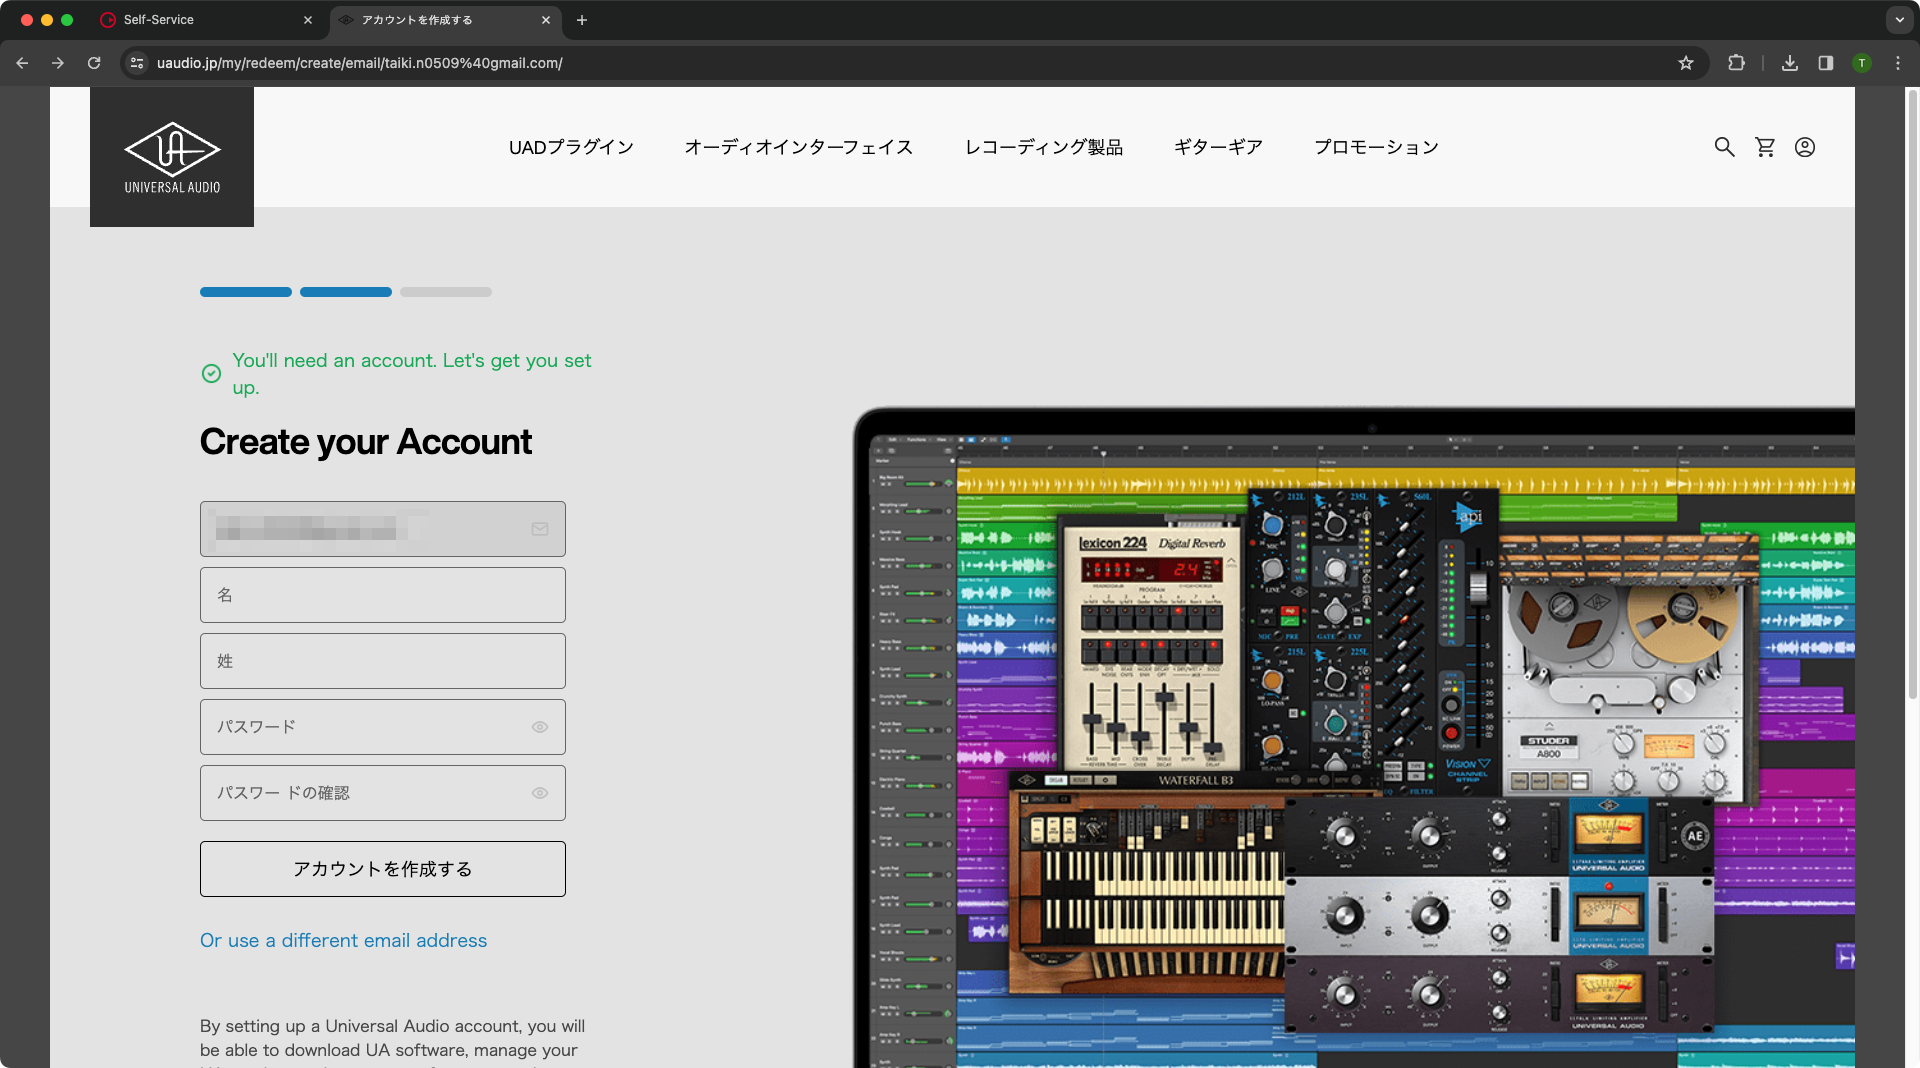Close the アカウントを作成する tab
The width and height of the screenshot is (1920, 1068).
(546, 20)
